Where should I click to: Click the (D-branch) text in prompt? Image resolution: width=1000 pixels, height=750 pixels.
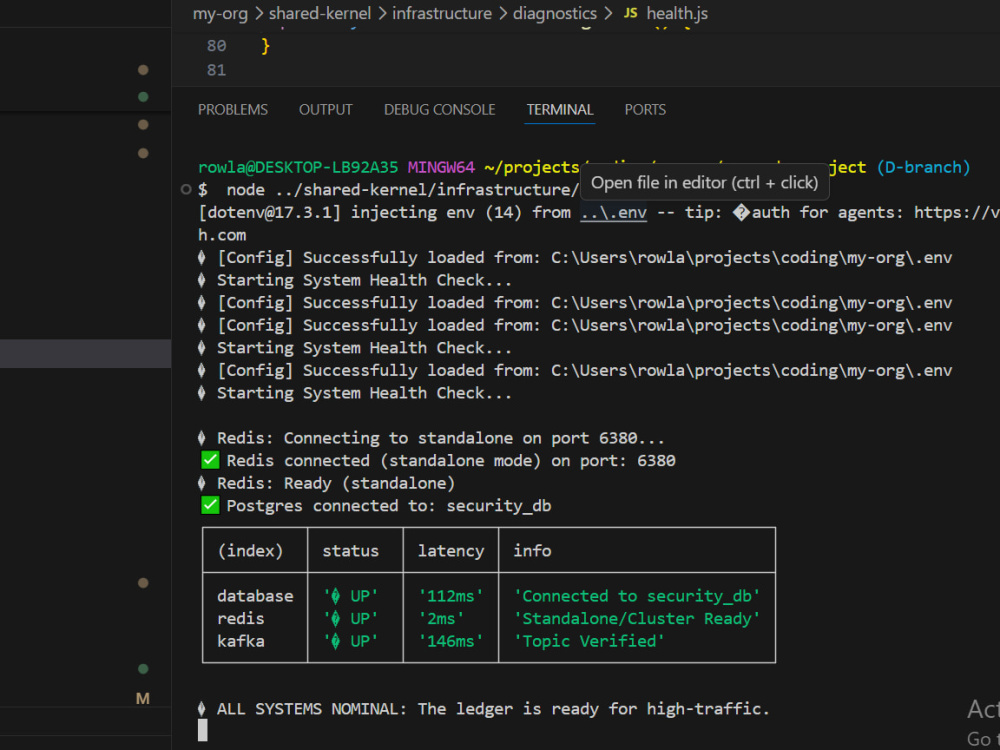coord(923,167)
